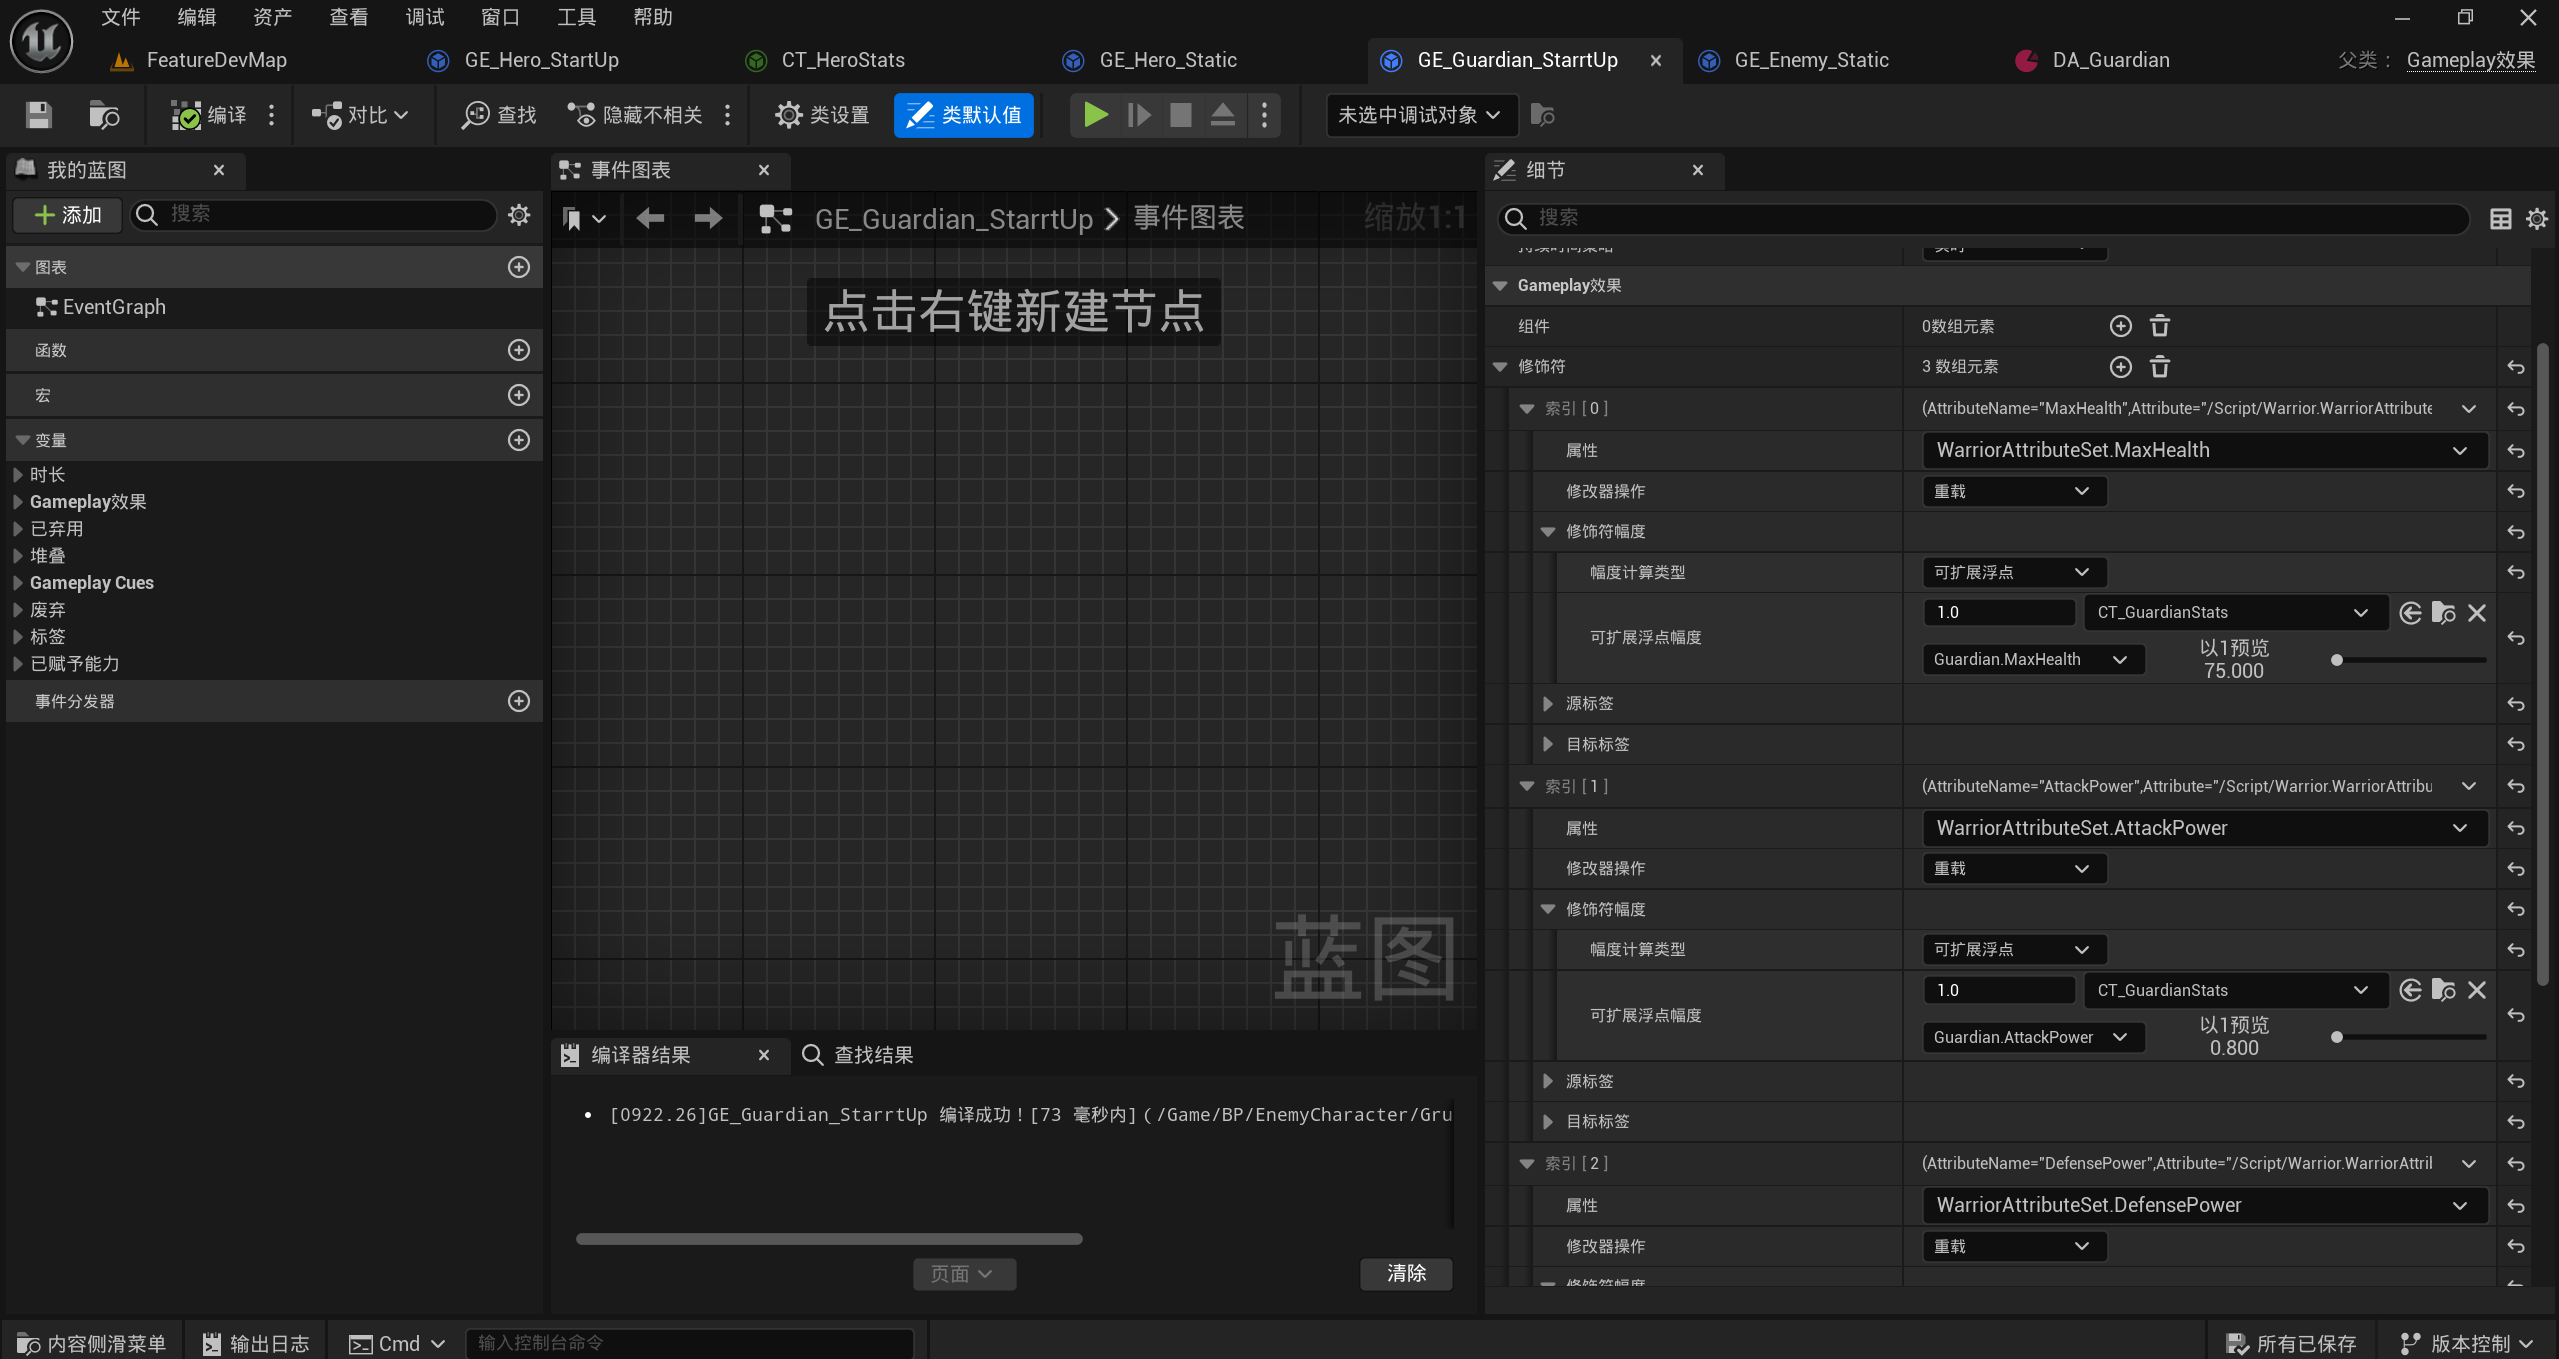
Task: Use selected asset for MaxHealth curve table
Action: 2410,613
